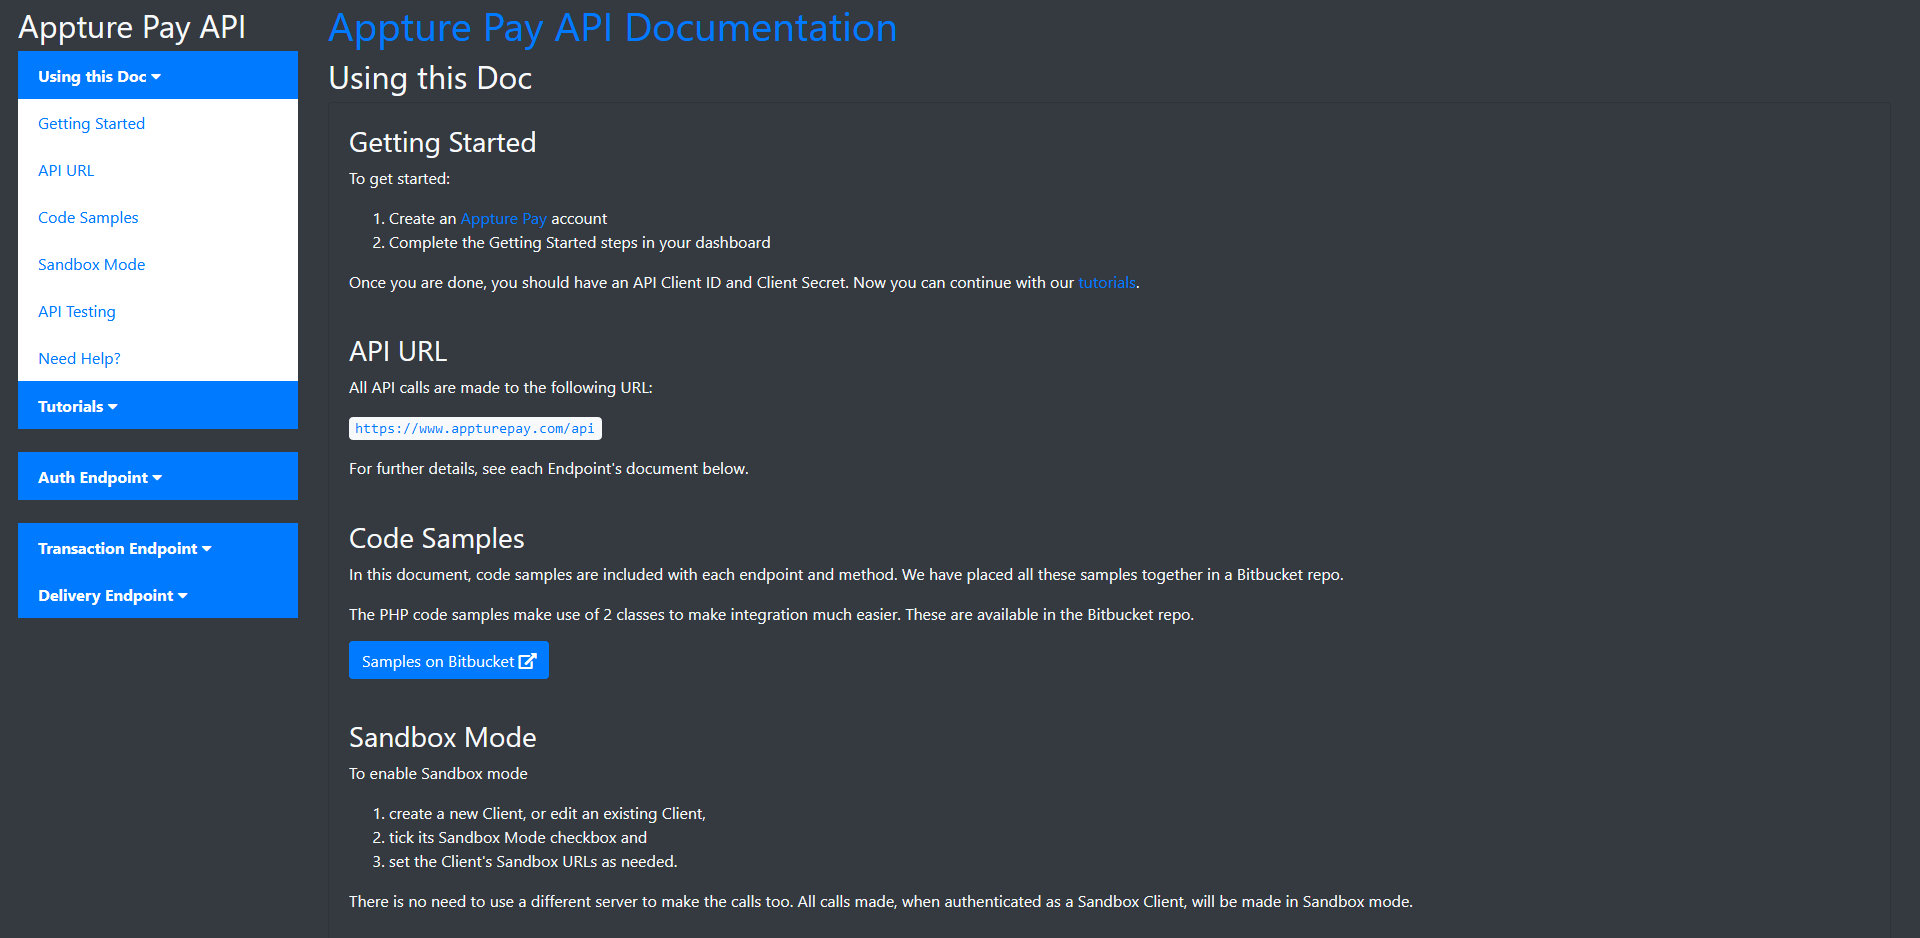Image resolution: width=1920 pixels, height=938 pixels.
Task: Click 'tick its Sandbox Mode checkbox and' step
Action: click(518, 837)
